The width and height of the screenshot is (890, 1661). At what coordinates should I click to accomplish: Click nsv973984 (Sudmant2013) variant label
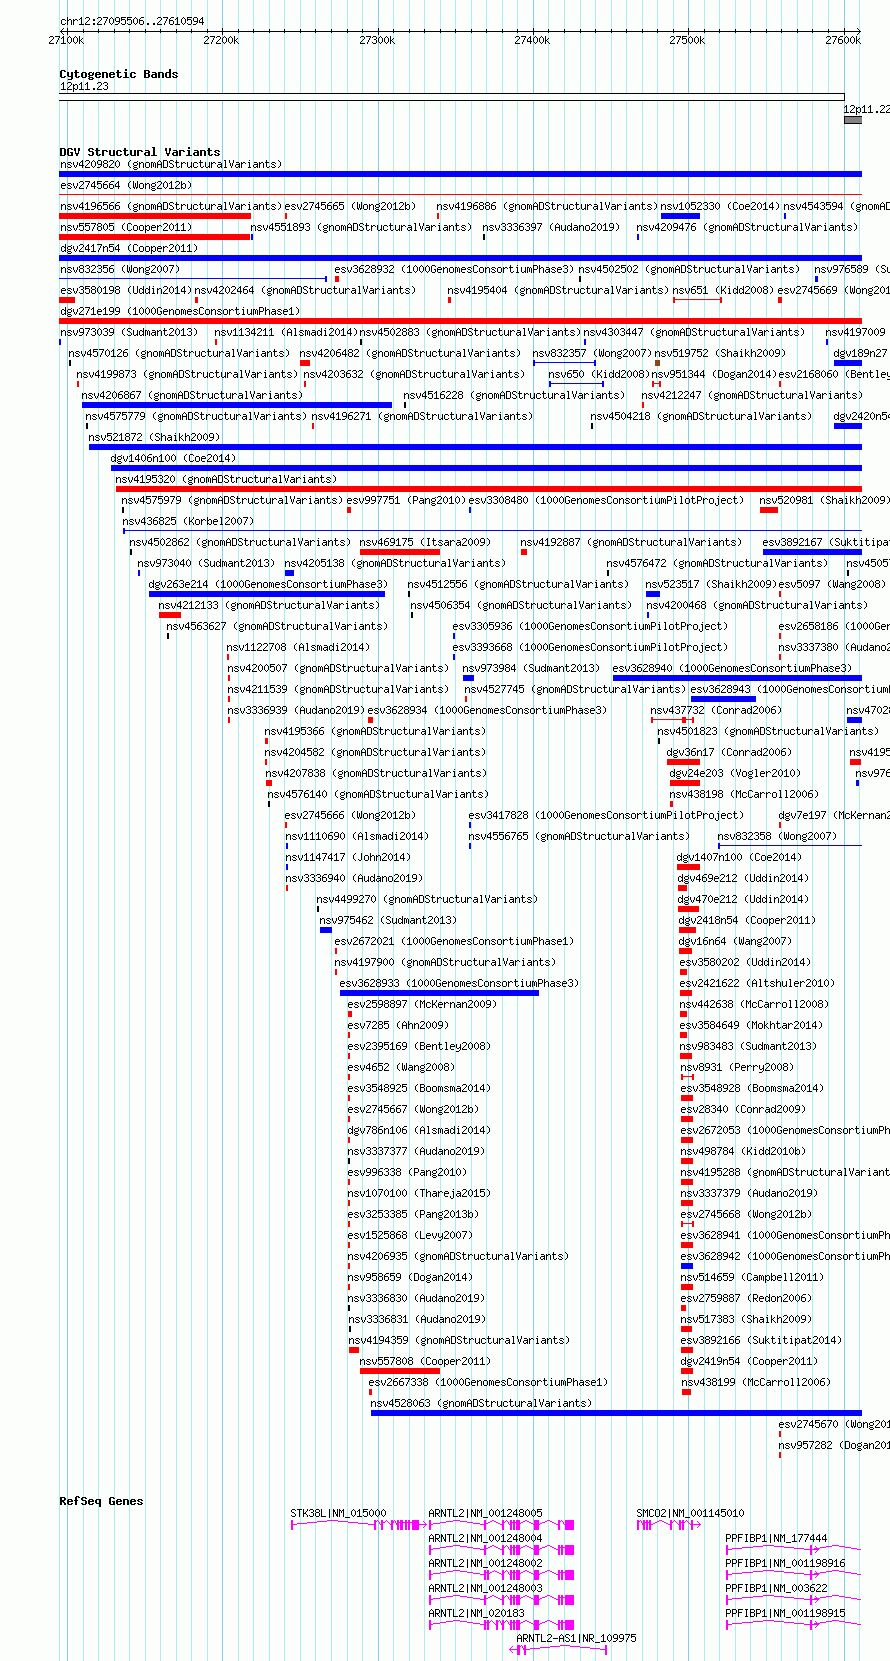pos(531,668)
